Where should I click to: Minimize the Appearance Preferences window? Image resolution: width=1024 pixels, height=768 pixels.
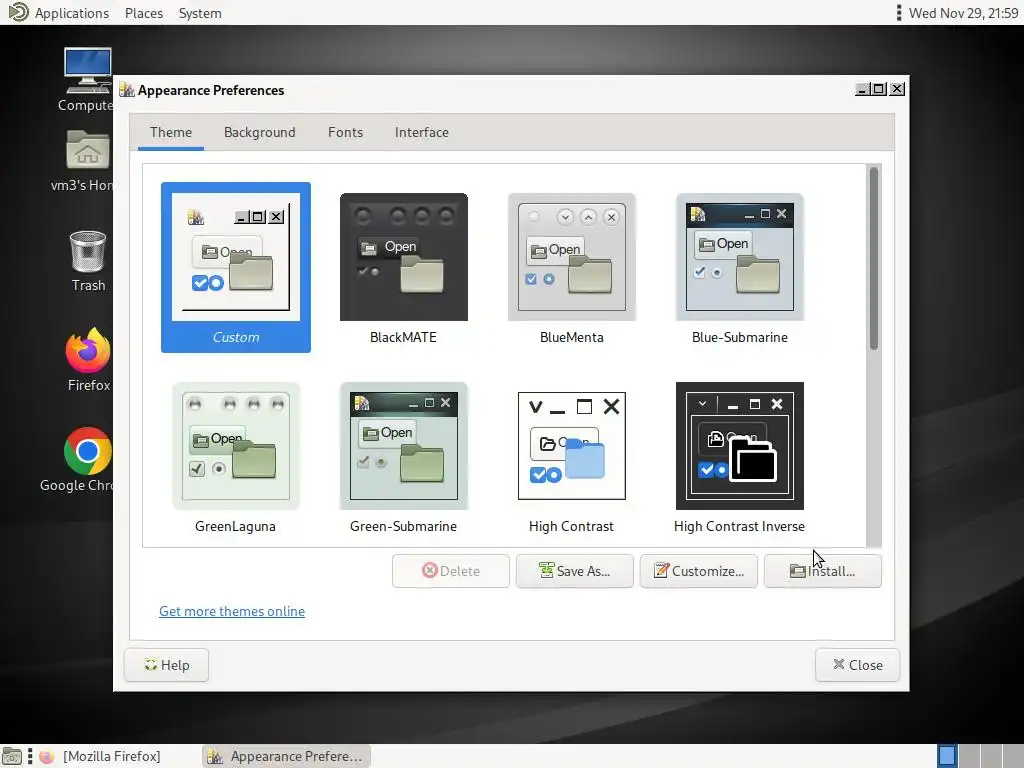click(863, 89)
